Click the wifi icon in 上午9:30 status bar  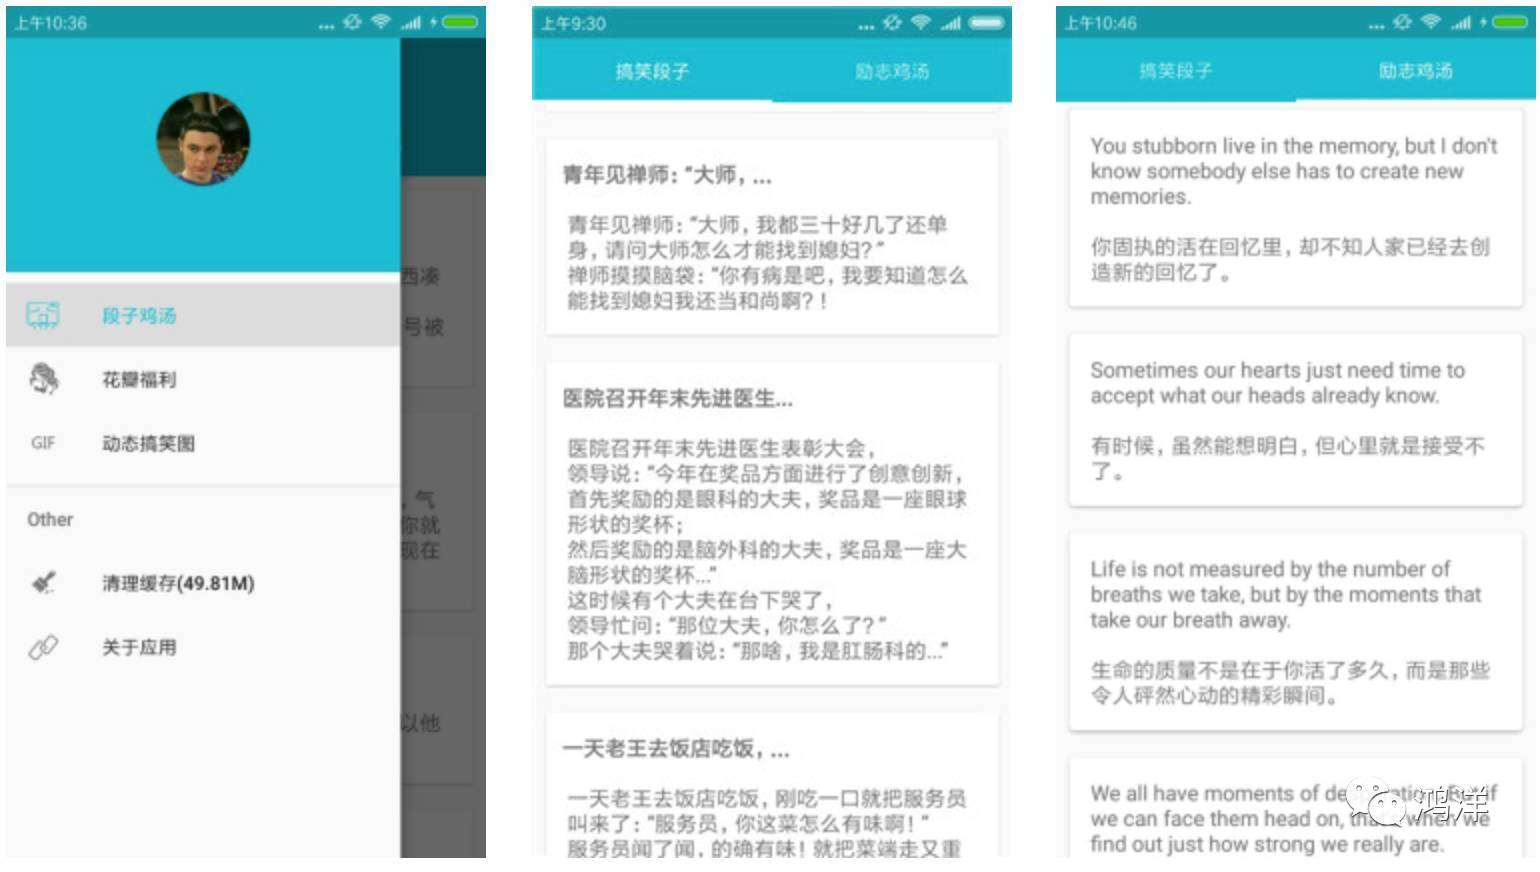pos(921,23)
